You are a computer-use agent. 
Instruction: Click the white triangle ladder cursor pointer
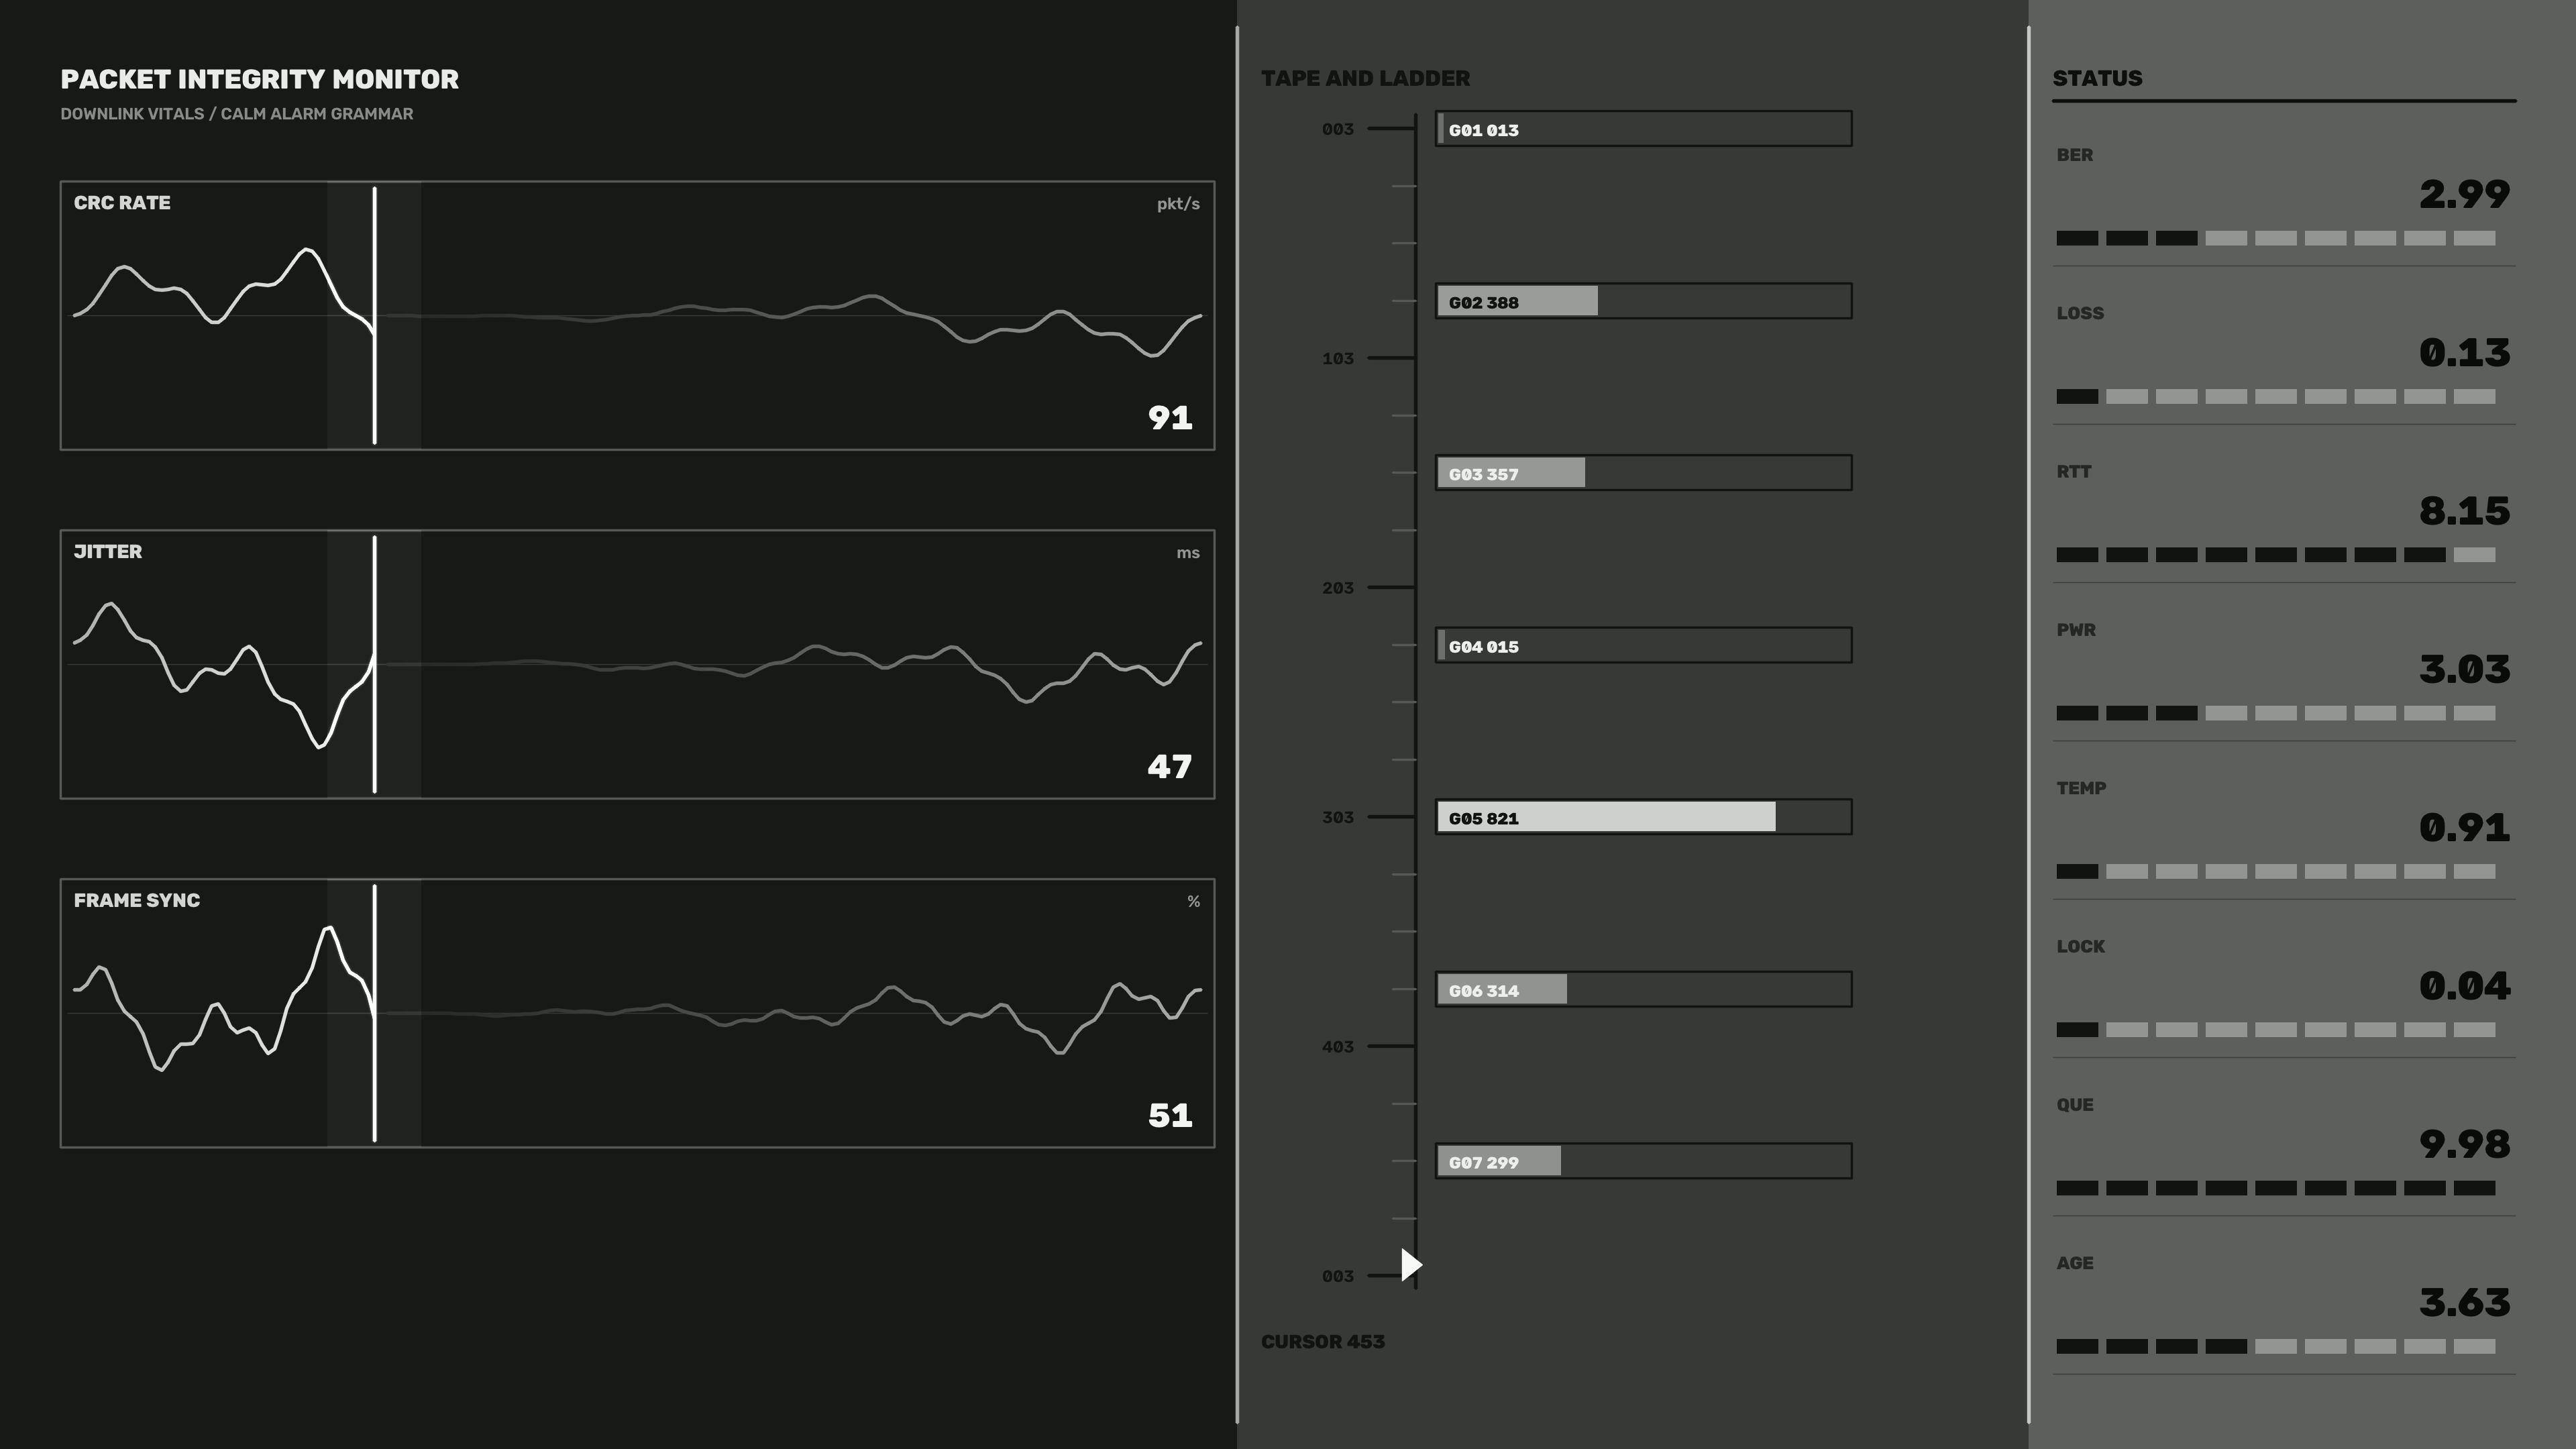[x=1411, y=1265]
